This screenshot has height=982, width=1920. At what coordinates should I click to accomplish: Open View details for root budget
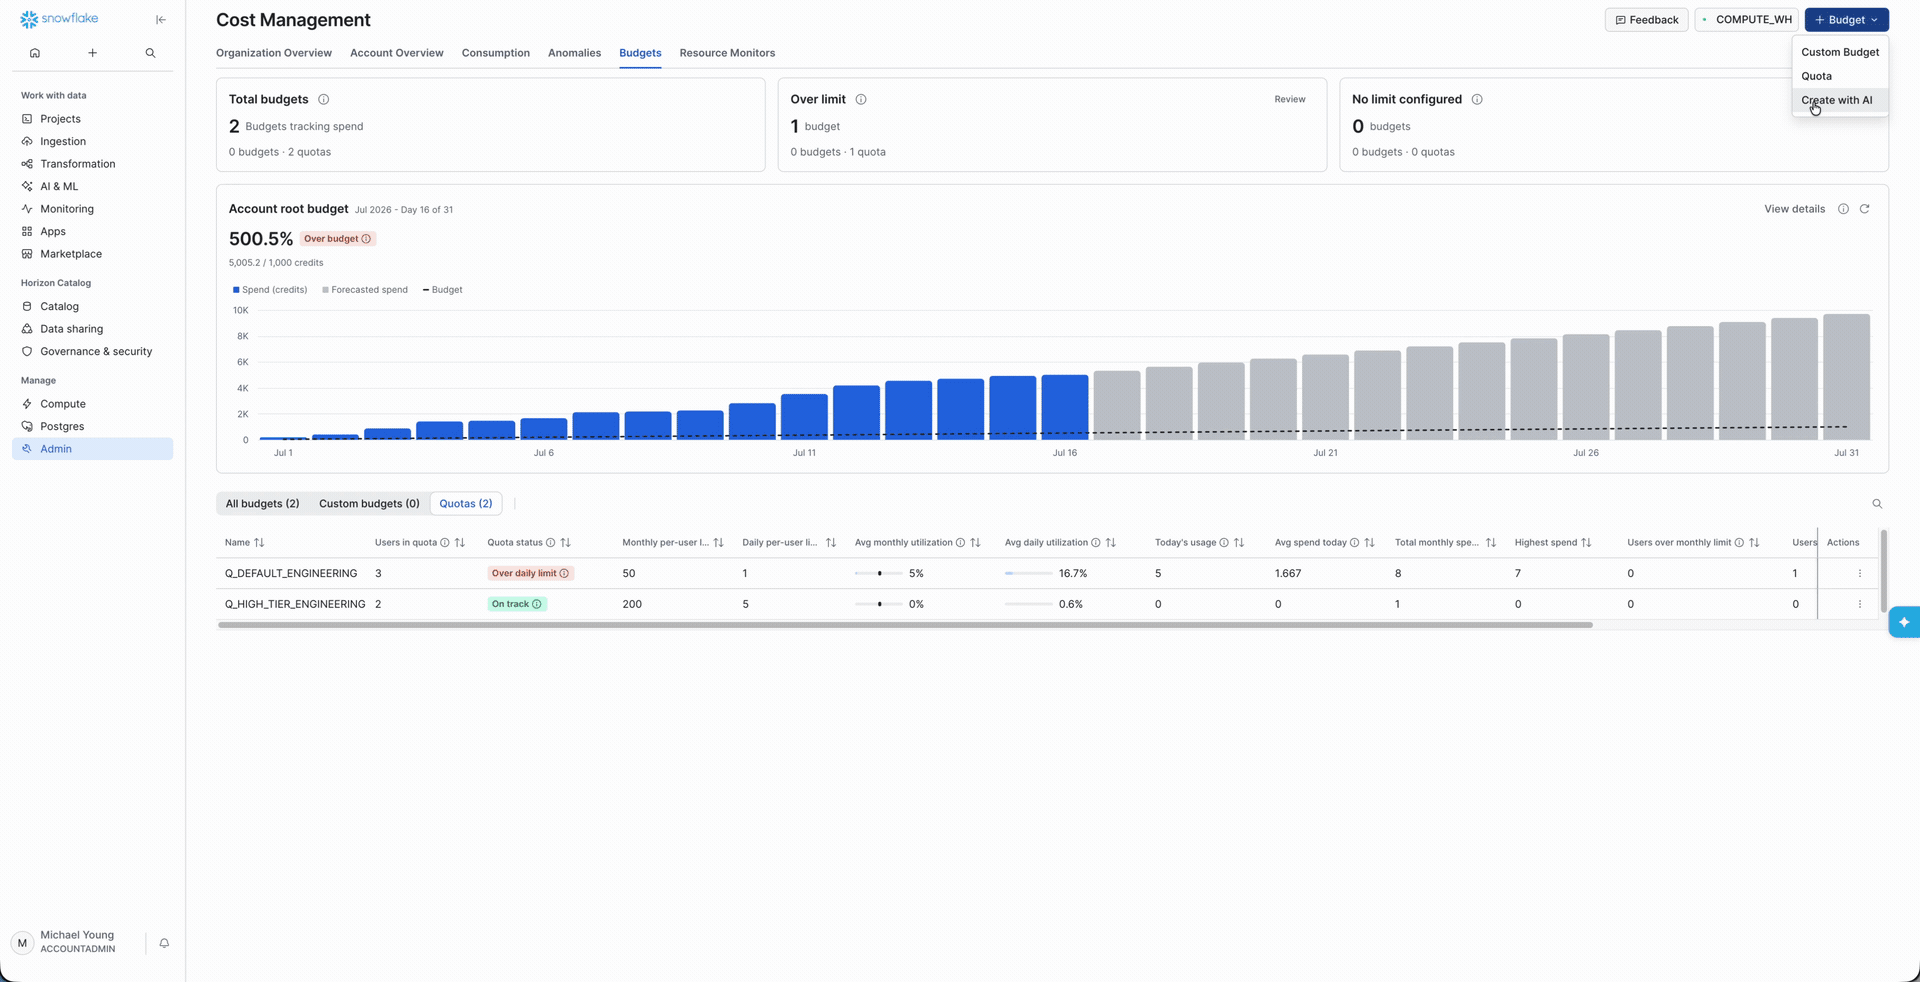point(1794,209)
